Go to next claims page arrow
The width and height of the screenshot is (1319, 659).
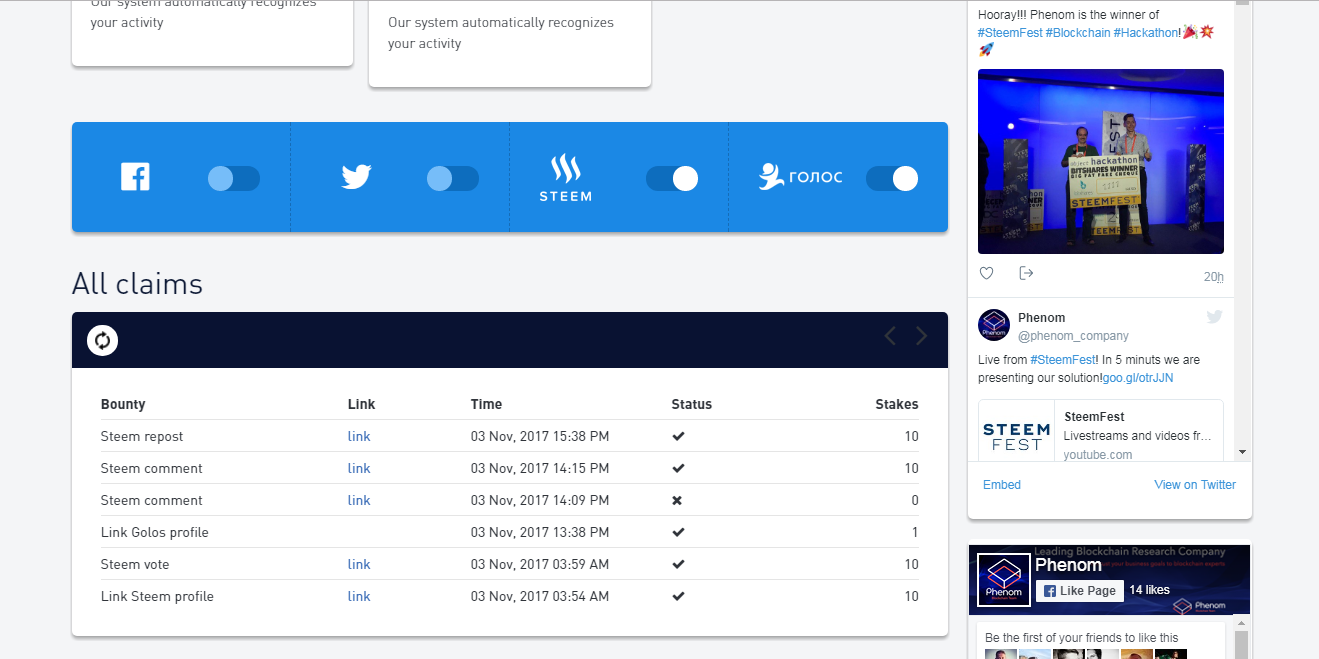[922, 336]
